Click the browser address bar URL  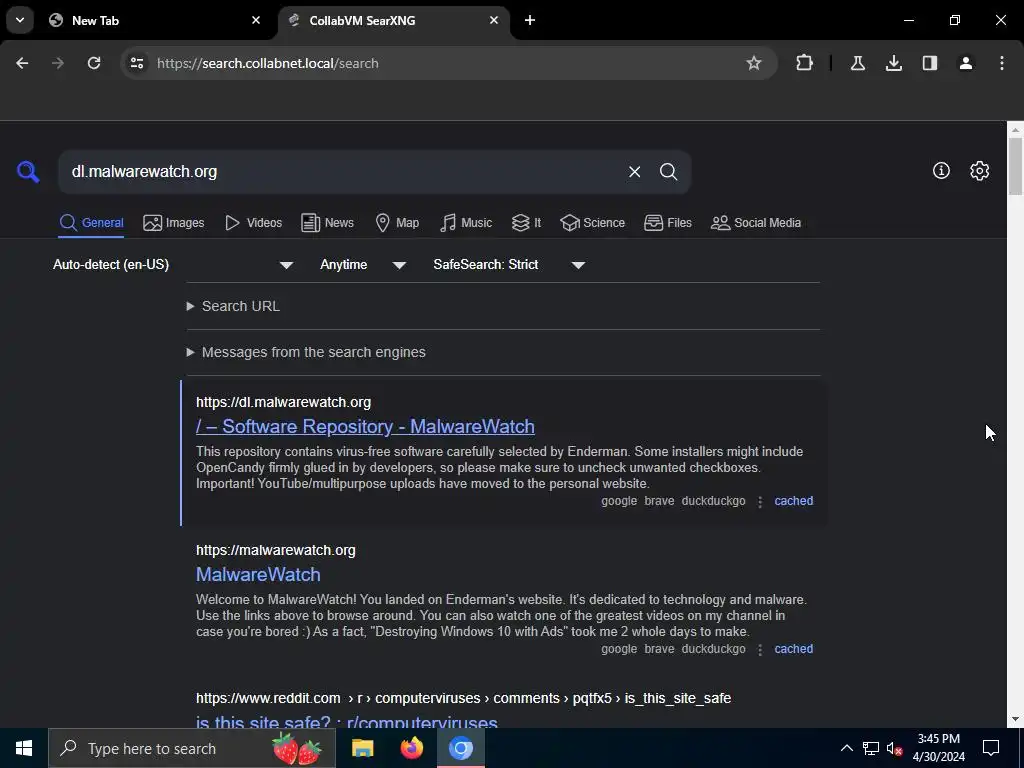pos(268,63)
